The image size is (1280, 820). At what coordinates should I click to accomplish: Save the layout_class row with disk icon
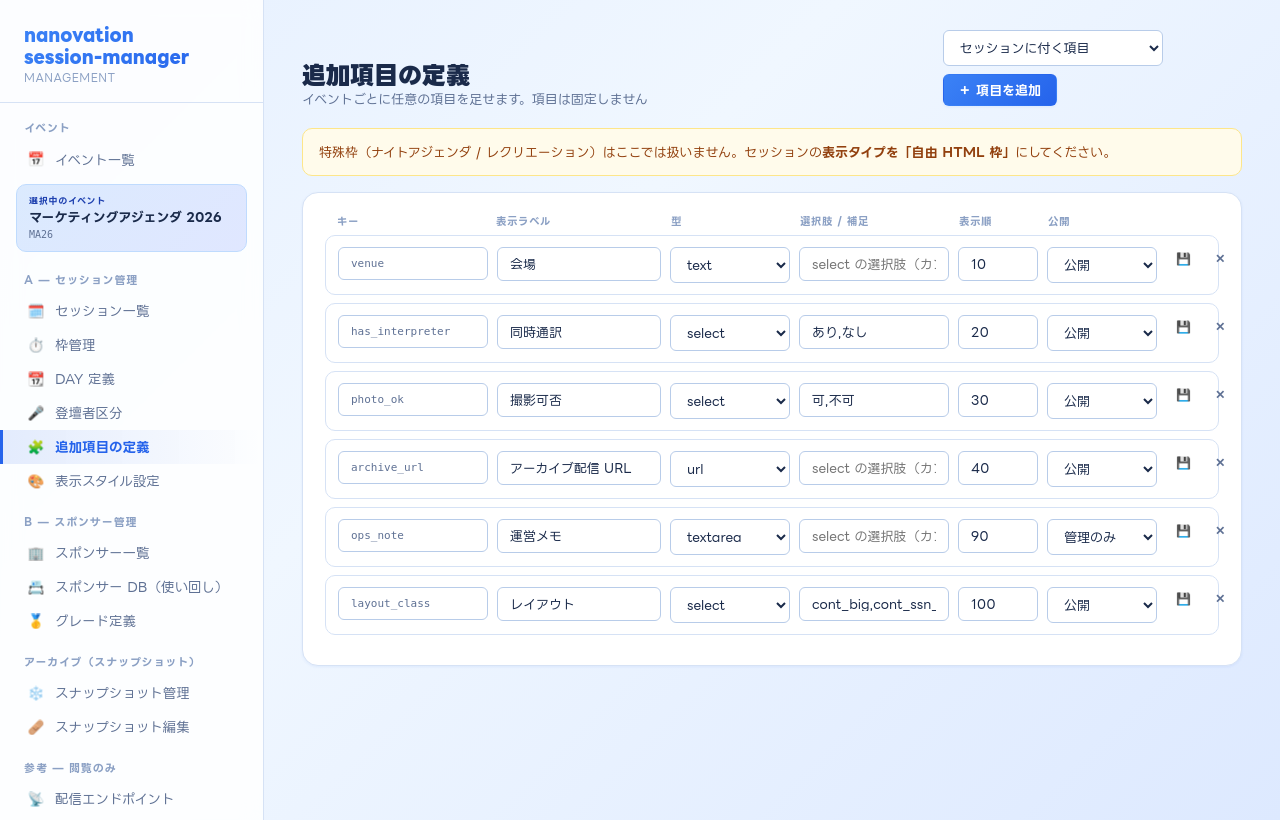tap(1183, 599)
